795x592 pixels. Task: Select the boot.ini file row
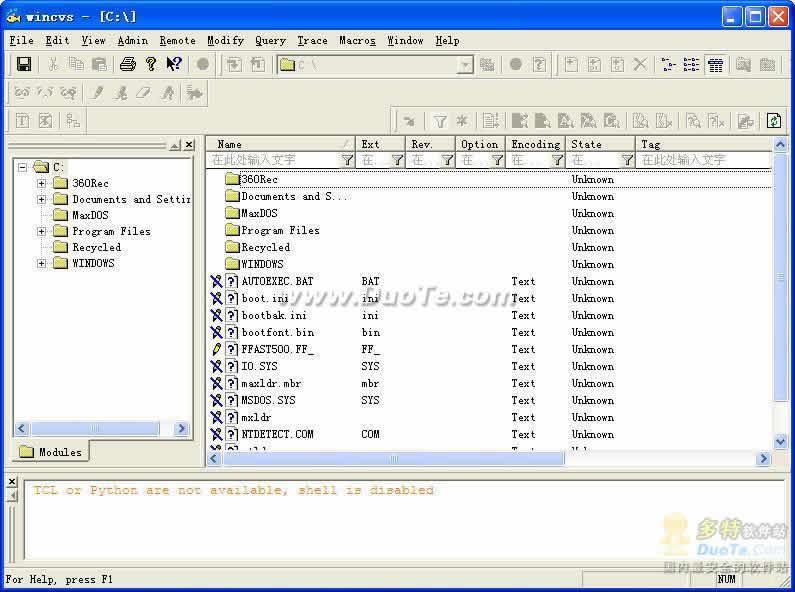[489, 298]
